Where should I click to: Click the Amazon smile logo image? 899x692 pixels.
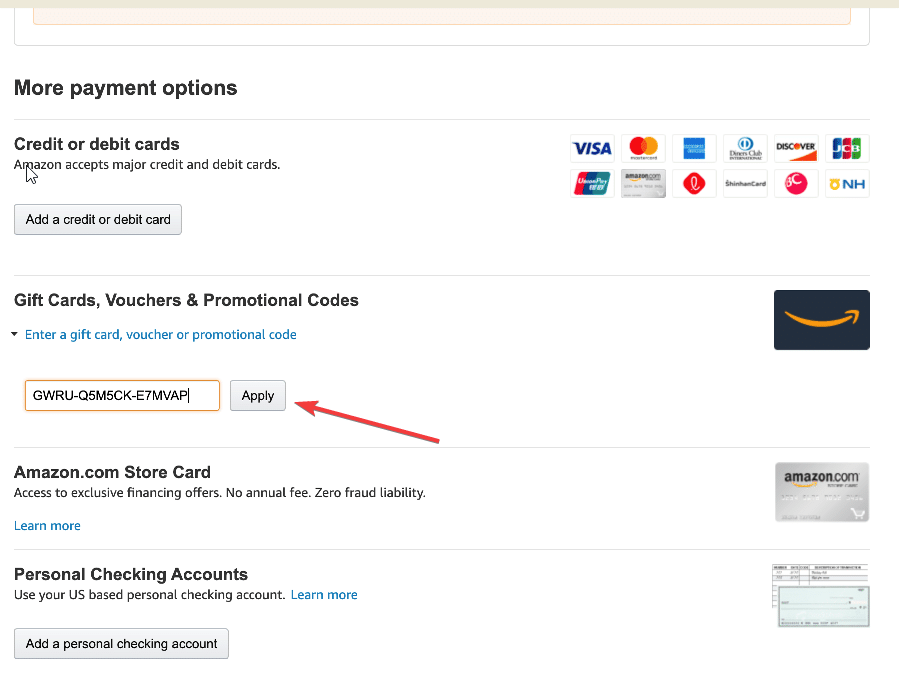[x=821, y=319]
